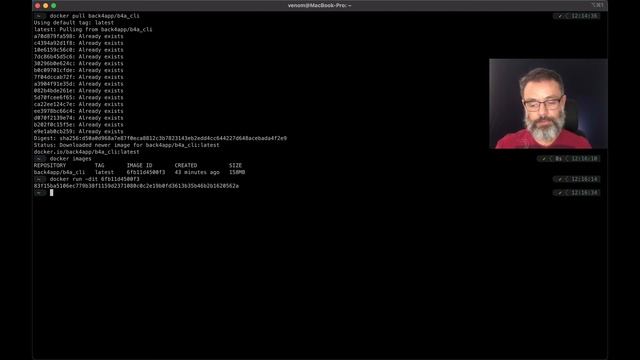Image resolution: width=640 pixels, height=360 pixels.
Task: Click the pane shortcut indicator in the title bar
Action: (x=597, y=5)
